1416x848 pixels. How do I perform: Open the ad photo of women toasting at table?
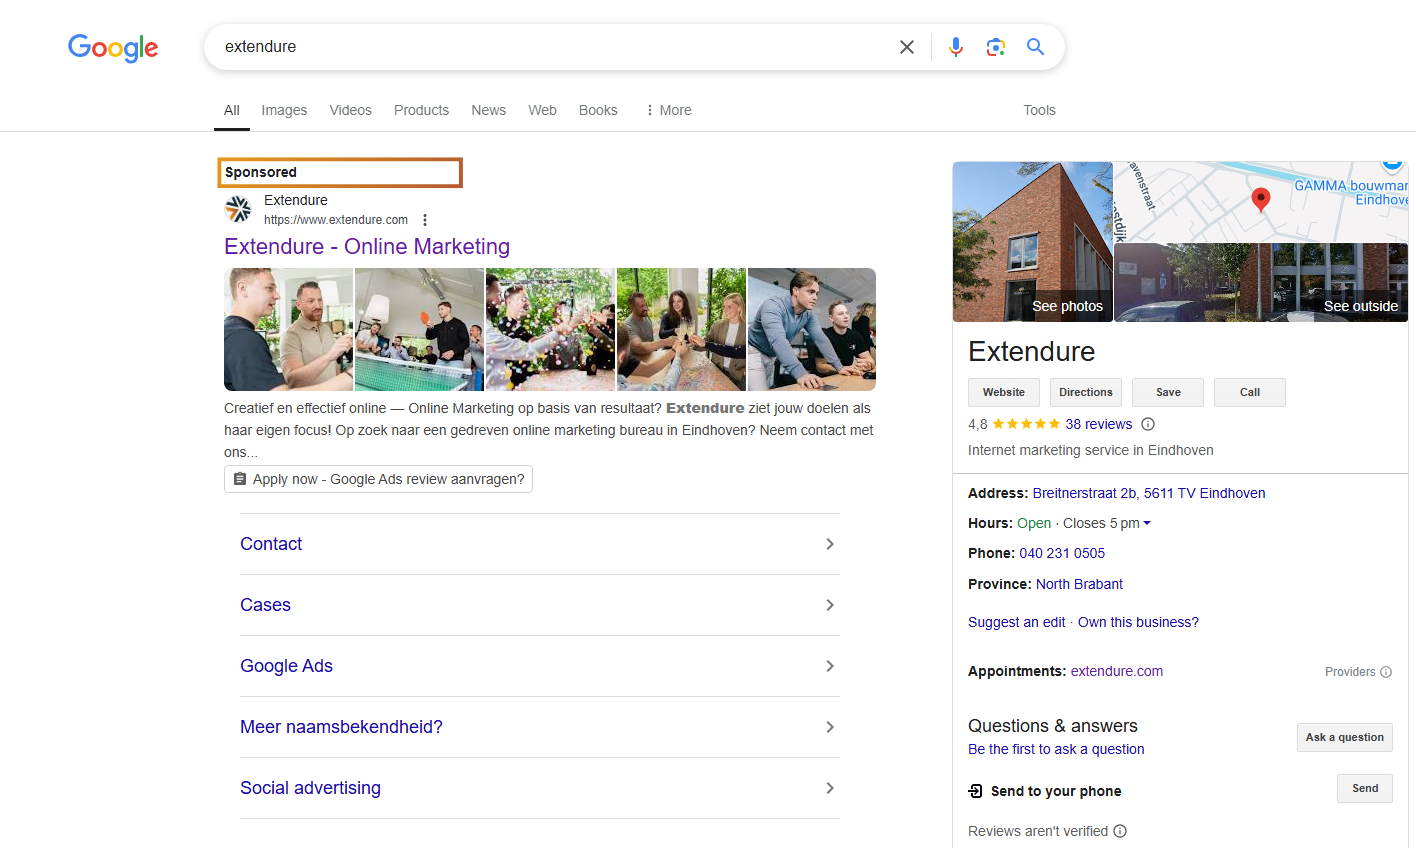click(681, 329)
